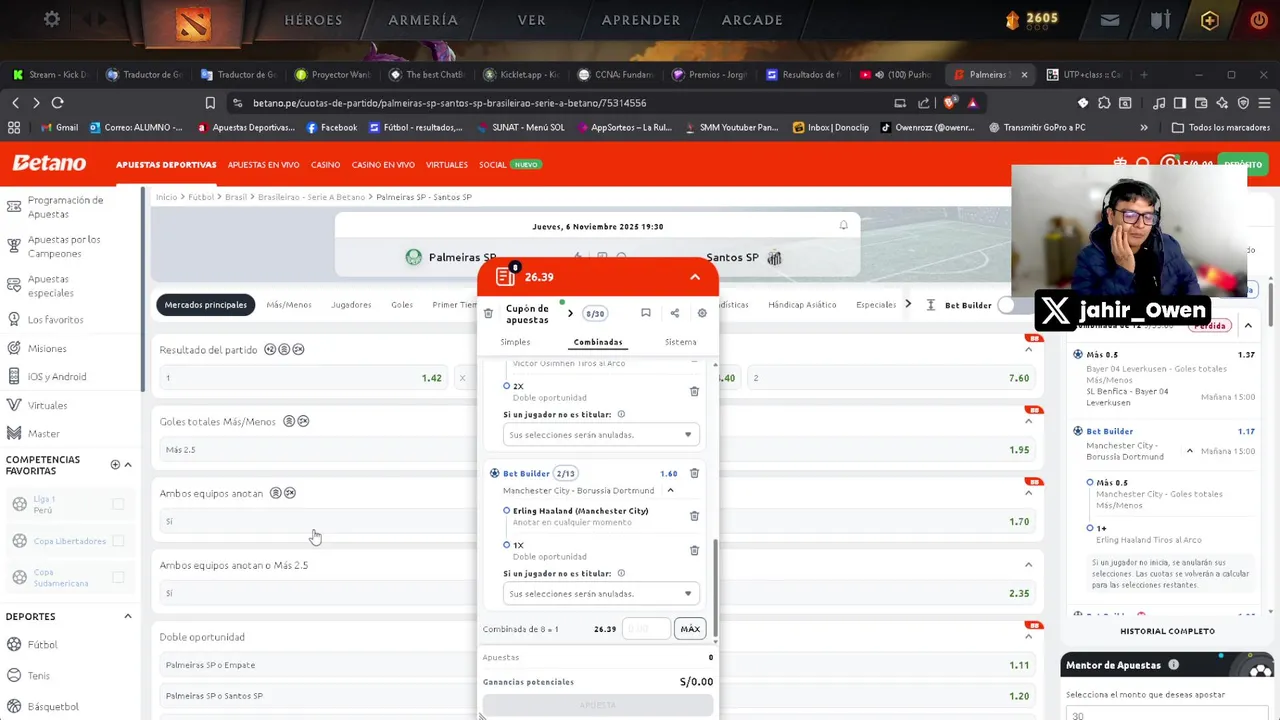Open the Casino menu item
1280x720 pixels.
tap(325, 164)
